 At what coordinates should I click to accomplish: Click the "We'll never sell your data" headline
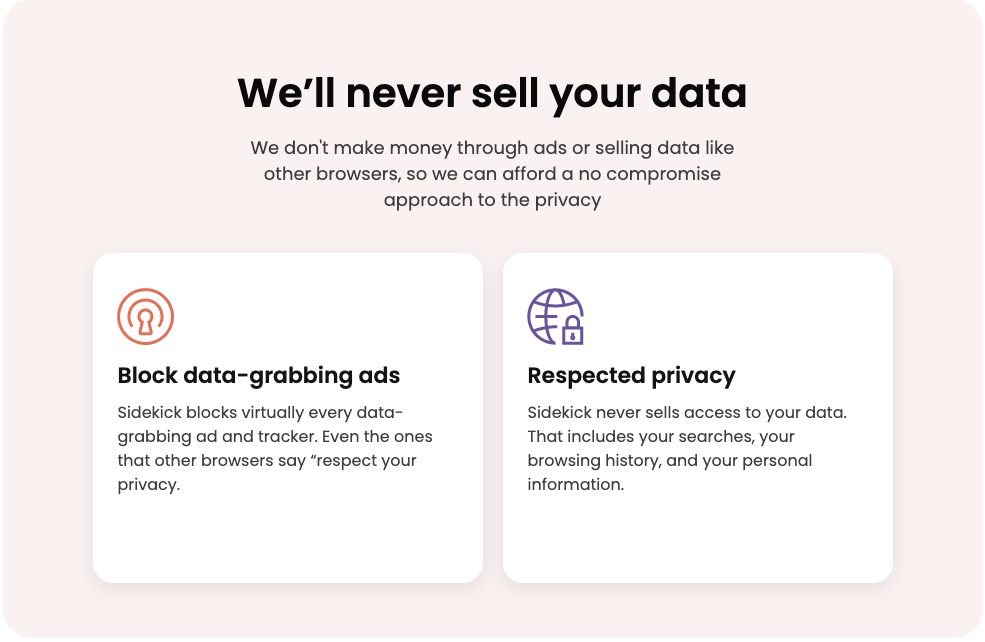click(x=492, y=93)
